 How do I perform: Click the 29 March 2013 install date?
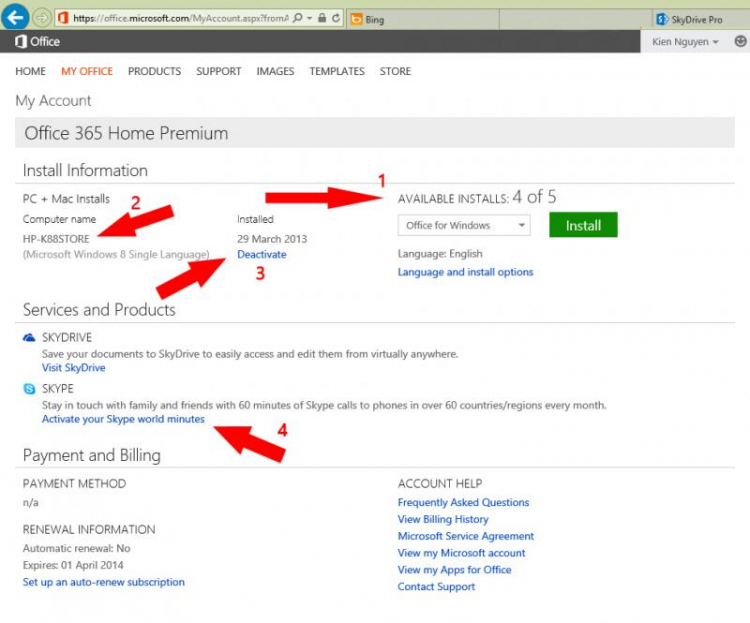(272, 239)
